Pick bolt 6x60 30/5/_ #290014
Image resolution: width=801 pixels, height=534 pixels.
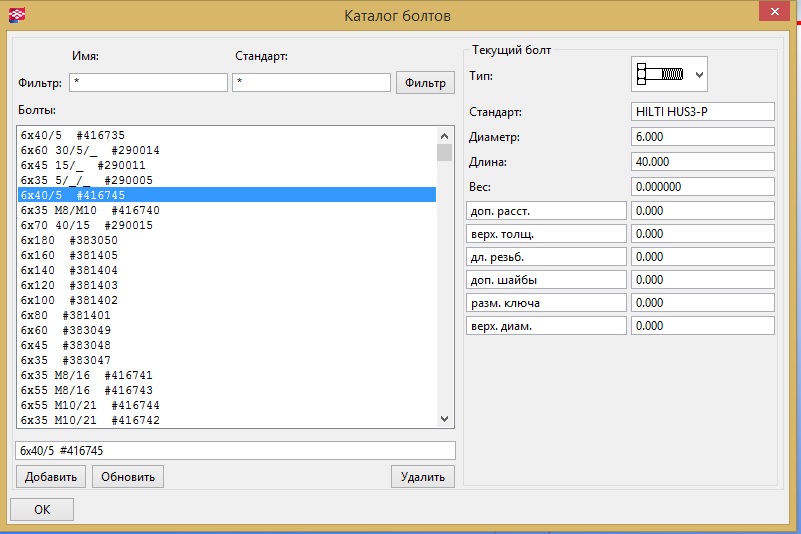(90, 151)
